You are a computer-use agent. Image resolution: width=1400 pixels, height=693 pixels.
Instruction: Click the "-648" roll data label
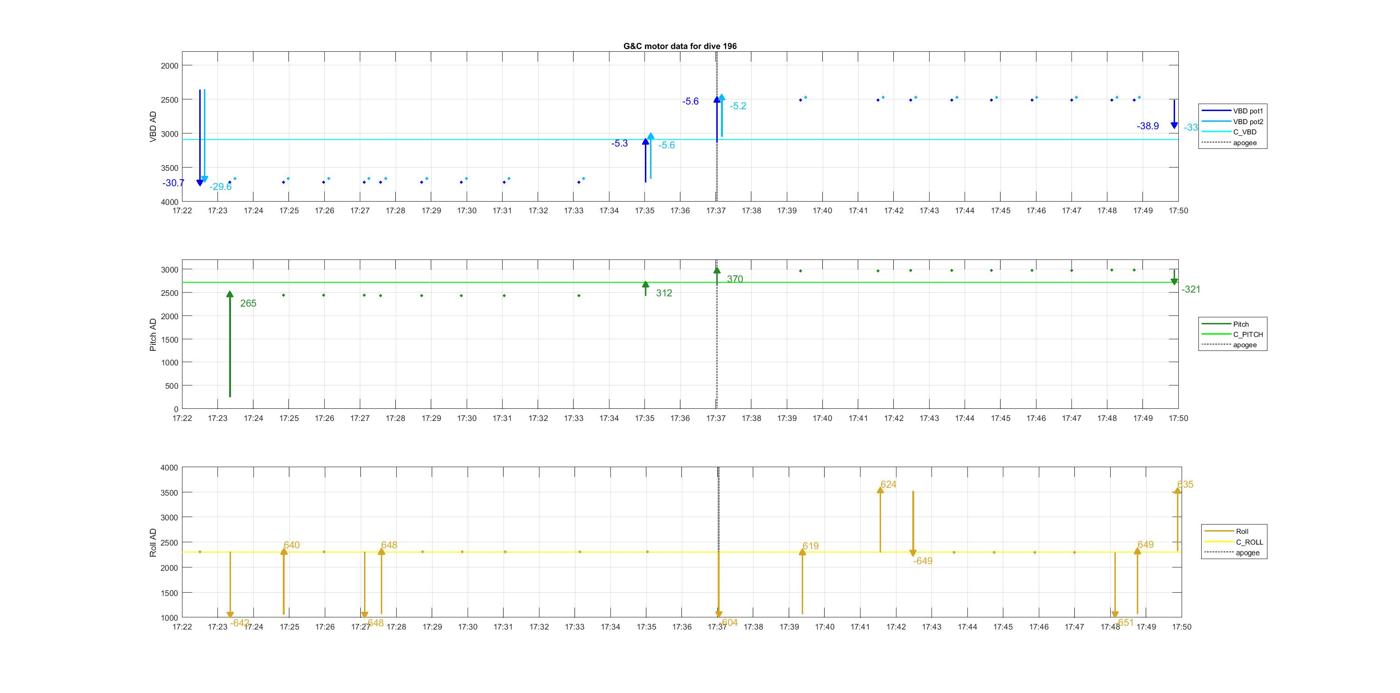pyautogui.click(x=374, y=623)
